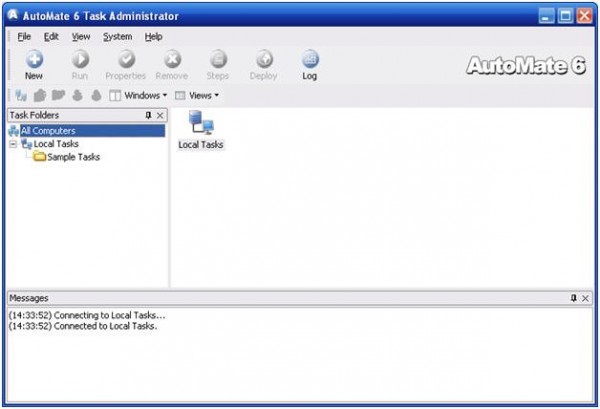Image resolution: width=600 pixels, height=409 pixels.
Task: Click the first greyed person icon in the small toolbar
Action: [x=77, y=95]
